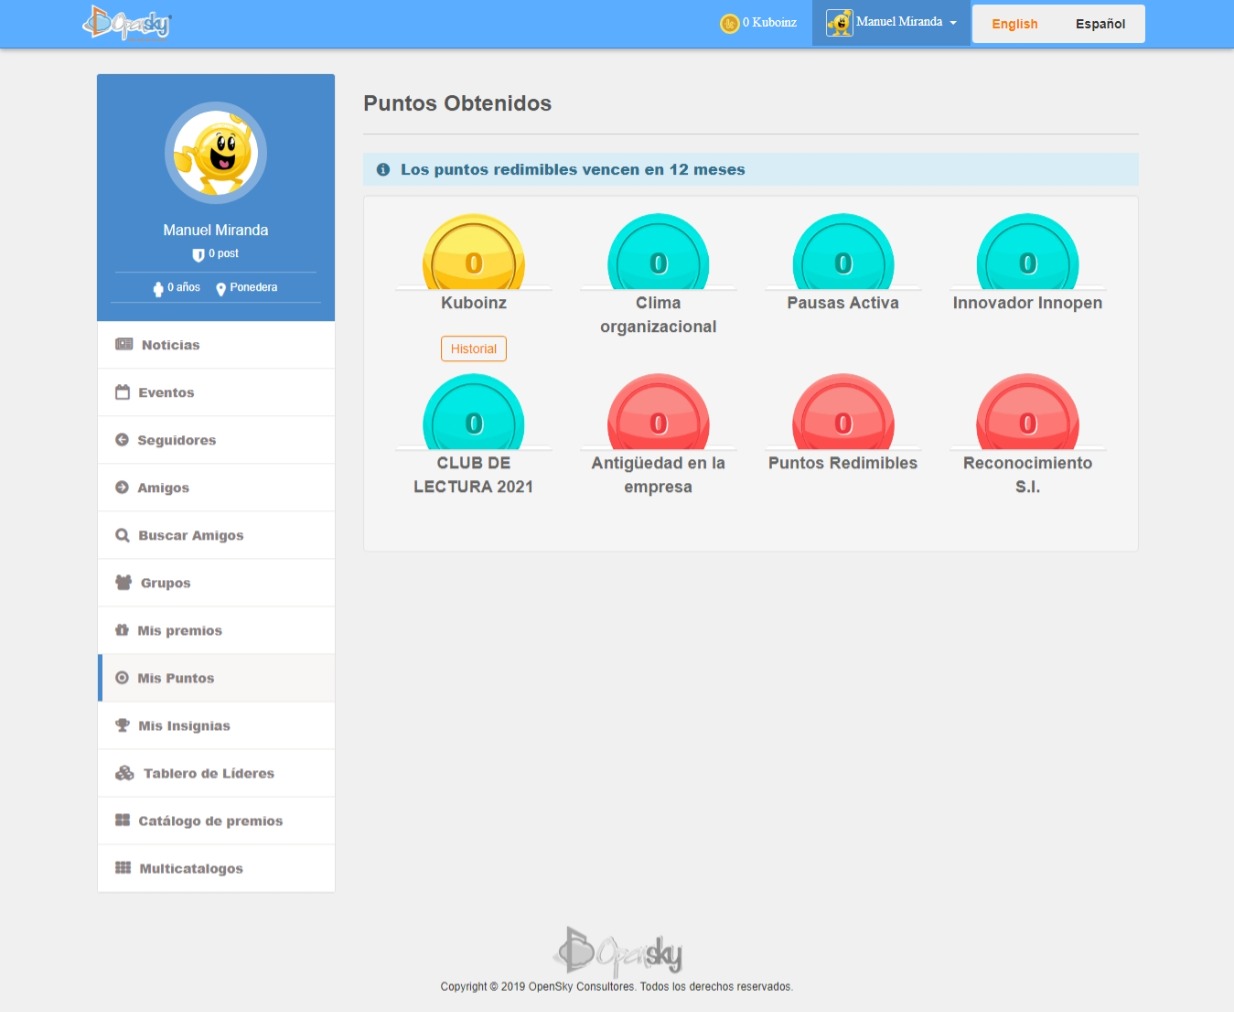
Task: Click the Innovador Innopen teal badge
Action: coord(1028,252)
